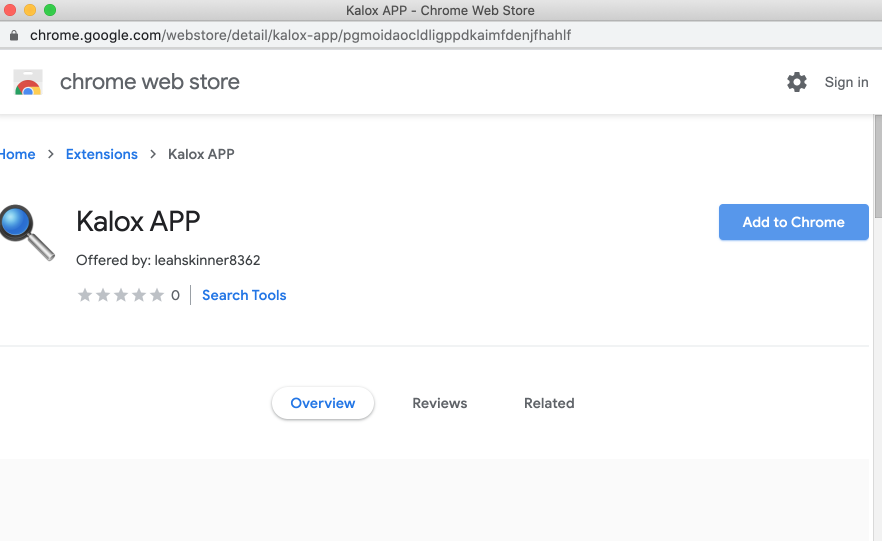Image resolution: width=882 pixels, height=541 pixels.
Task: Switch to the Related tab
Action: click(x=549, y=403)
